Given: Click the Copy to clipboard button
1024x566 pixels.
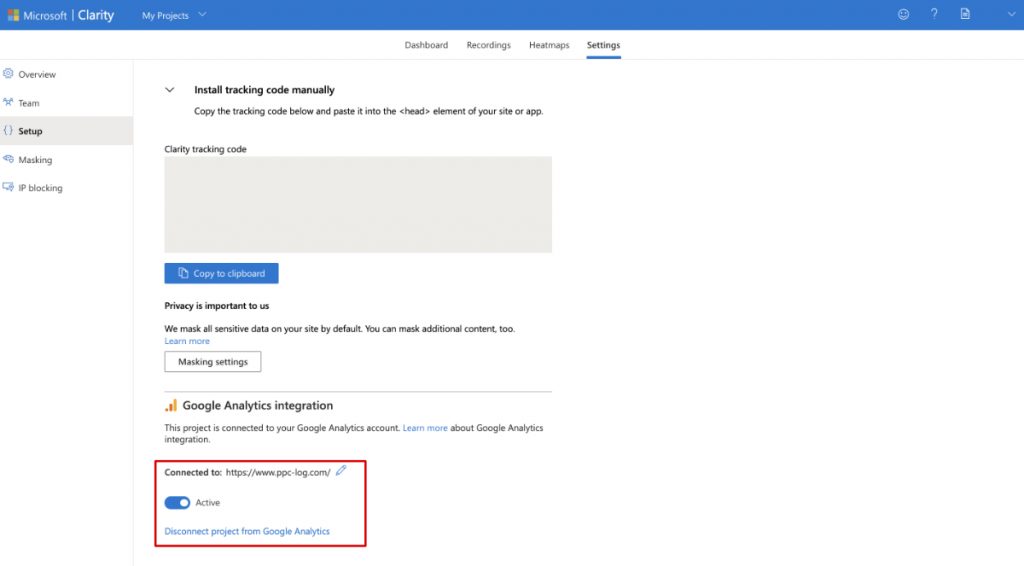Looking at the screenshot, I should click(x=221, y=274).
